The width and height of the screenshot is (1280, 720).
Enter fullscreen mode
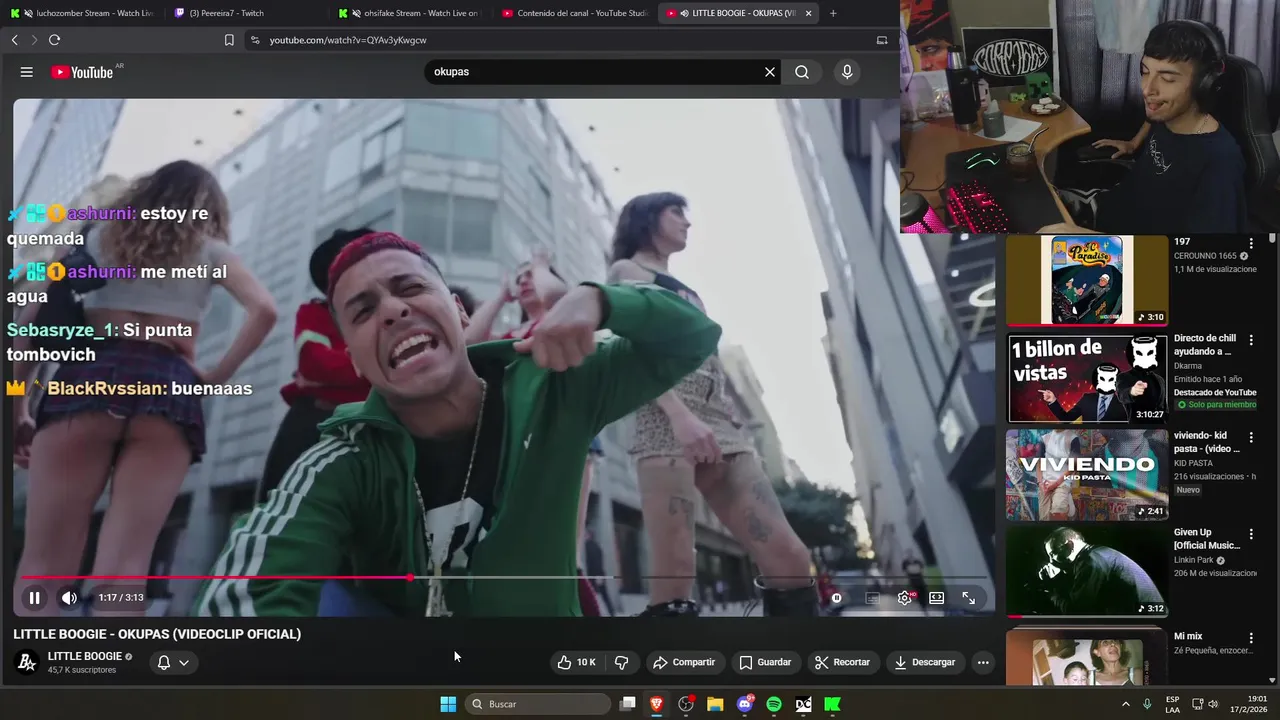(x=969, y=598)
